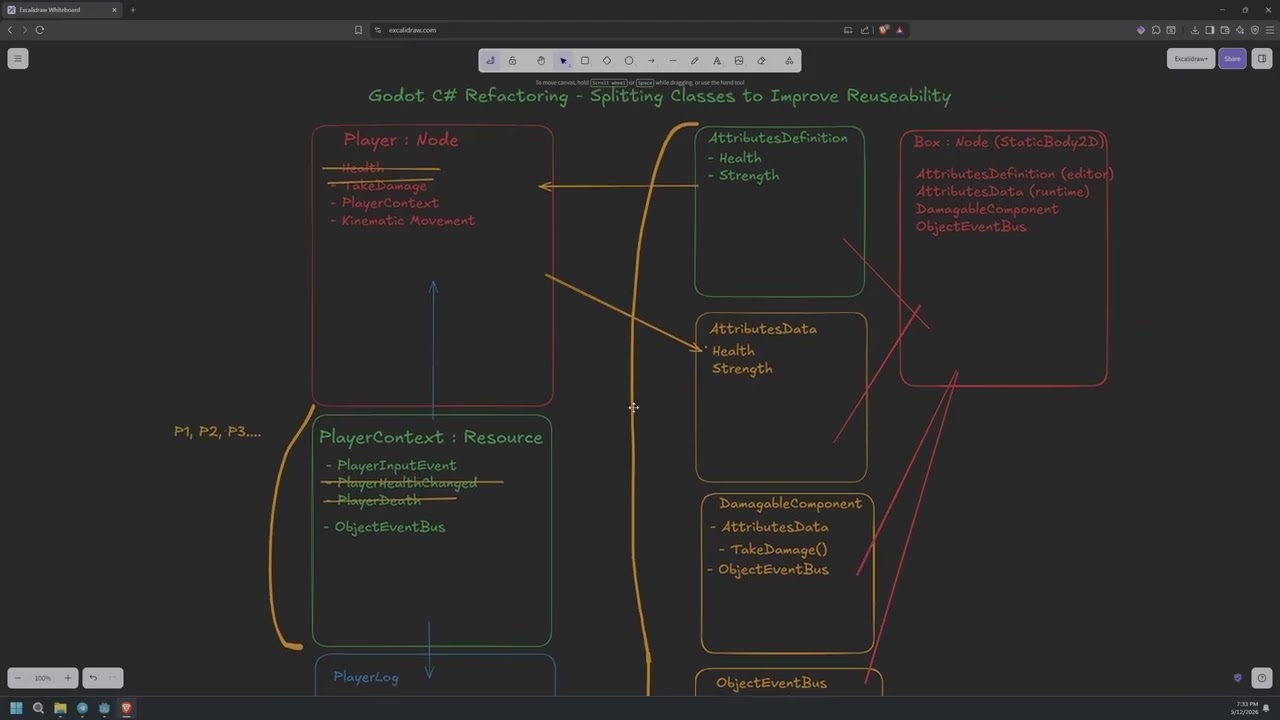Redo the last undone action
This screenshot has height=720, width=1280.
(113, 678)
